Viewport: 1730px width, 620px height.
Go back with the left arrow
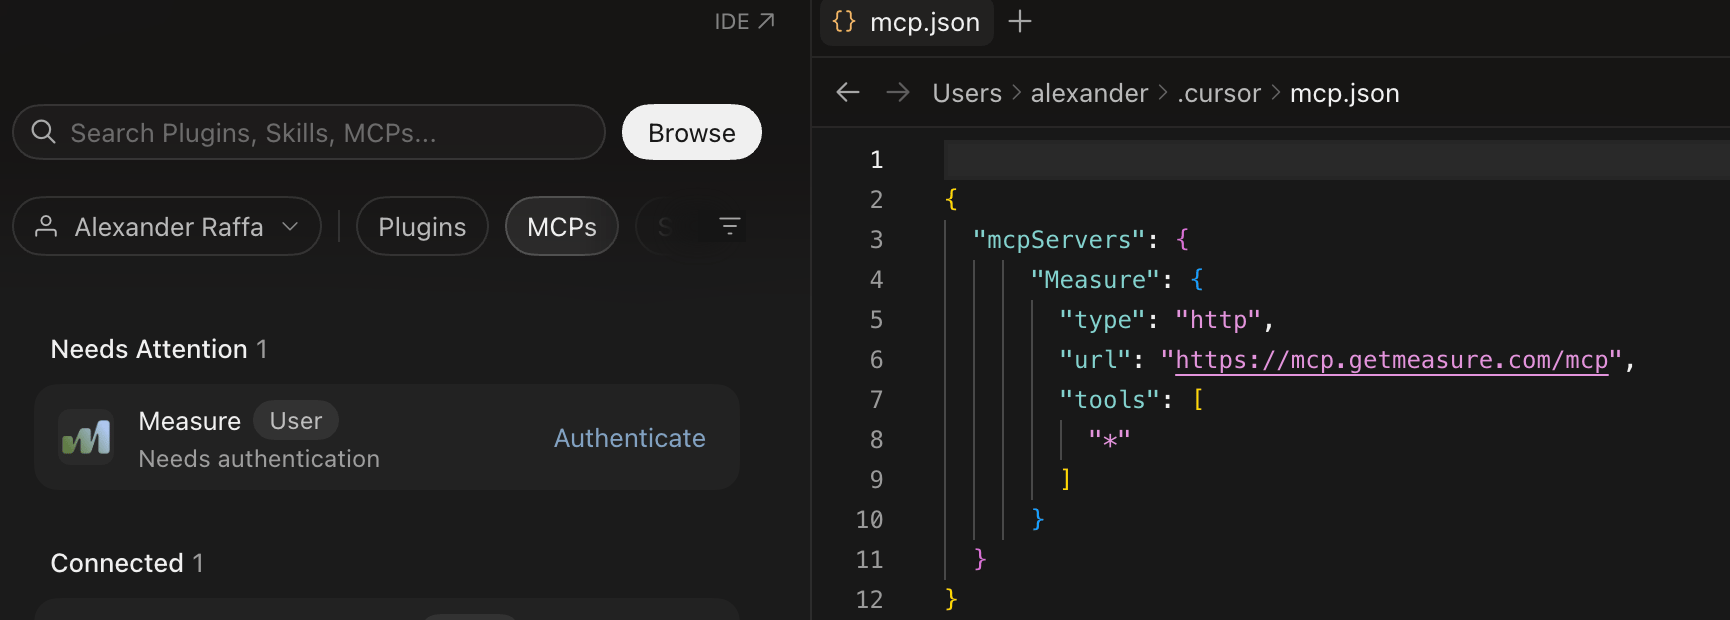tap(848, 93)
